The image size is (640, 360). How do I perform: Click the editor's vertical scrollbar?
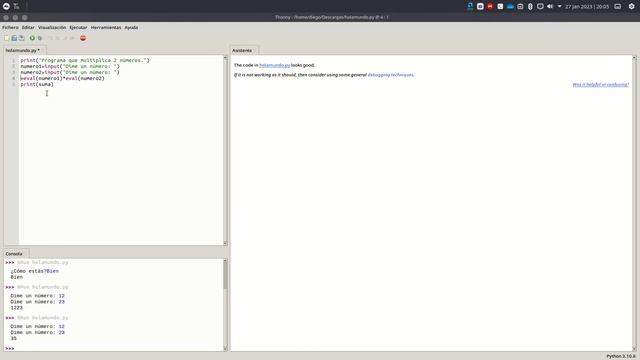click(x=225, y=150)
